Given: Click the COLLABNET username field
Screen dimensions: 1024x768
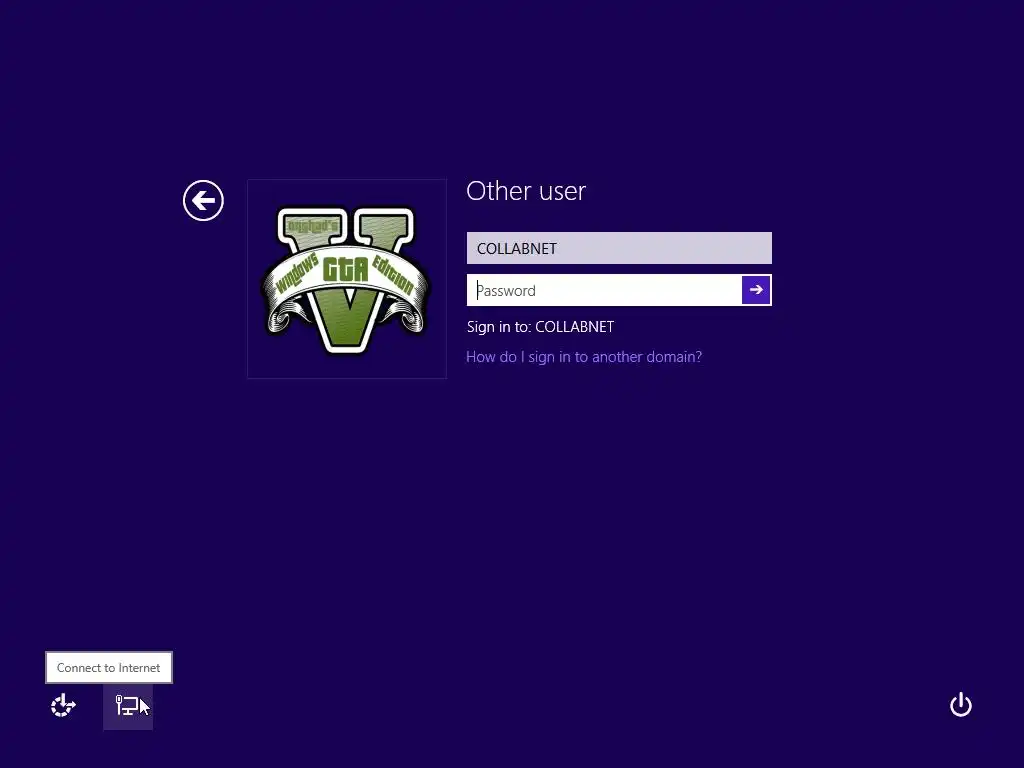Looking at the screenshot, I should click(x=619, y=248).
